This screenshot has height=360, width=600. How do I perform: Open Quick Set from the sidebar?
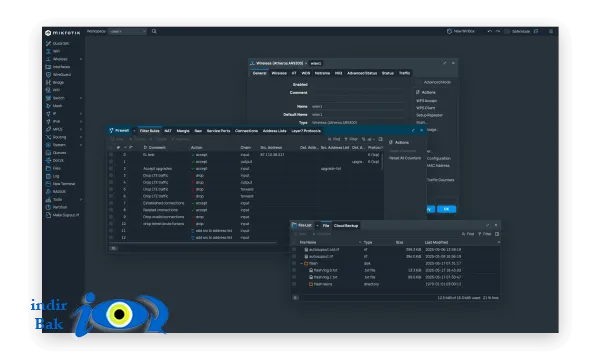coord(58,44)
